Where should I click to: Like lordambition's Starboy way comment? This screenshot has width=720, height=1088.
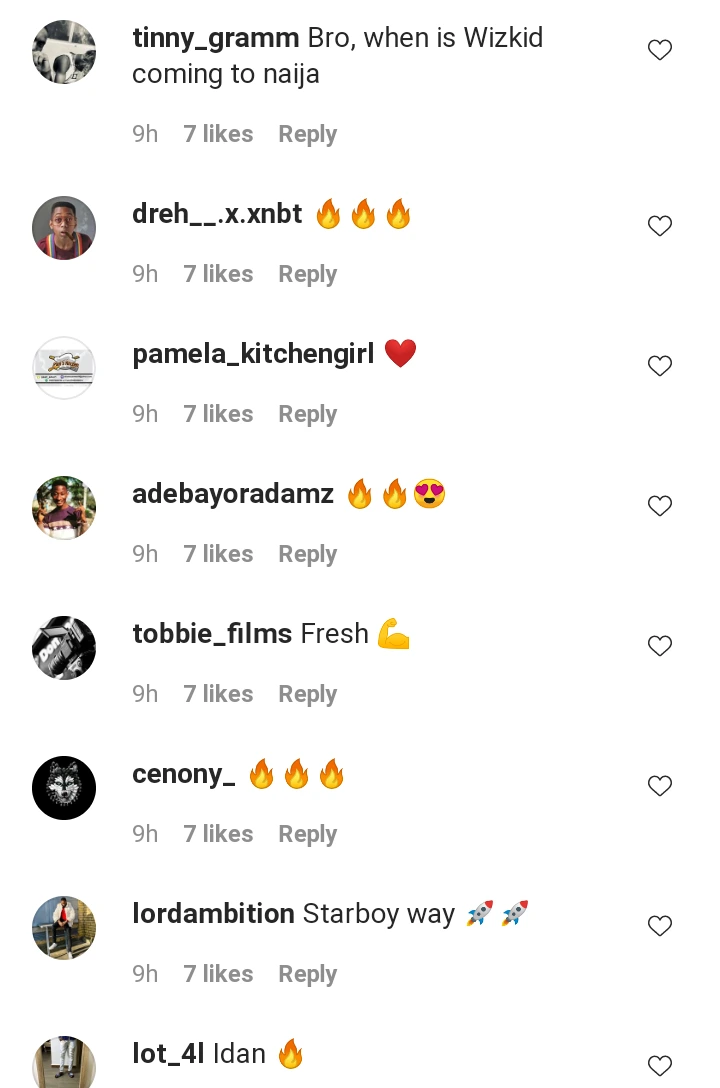point(660,926)
